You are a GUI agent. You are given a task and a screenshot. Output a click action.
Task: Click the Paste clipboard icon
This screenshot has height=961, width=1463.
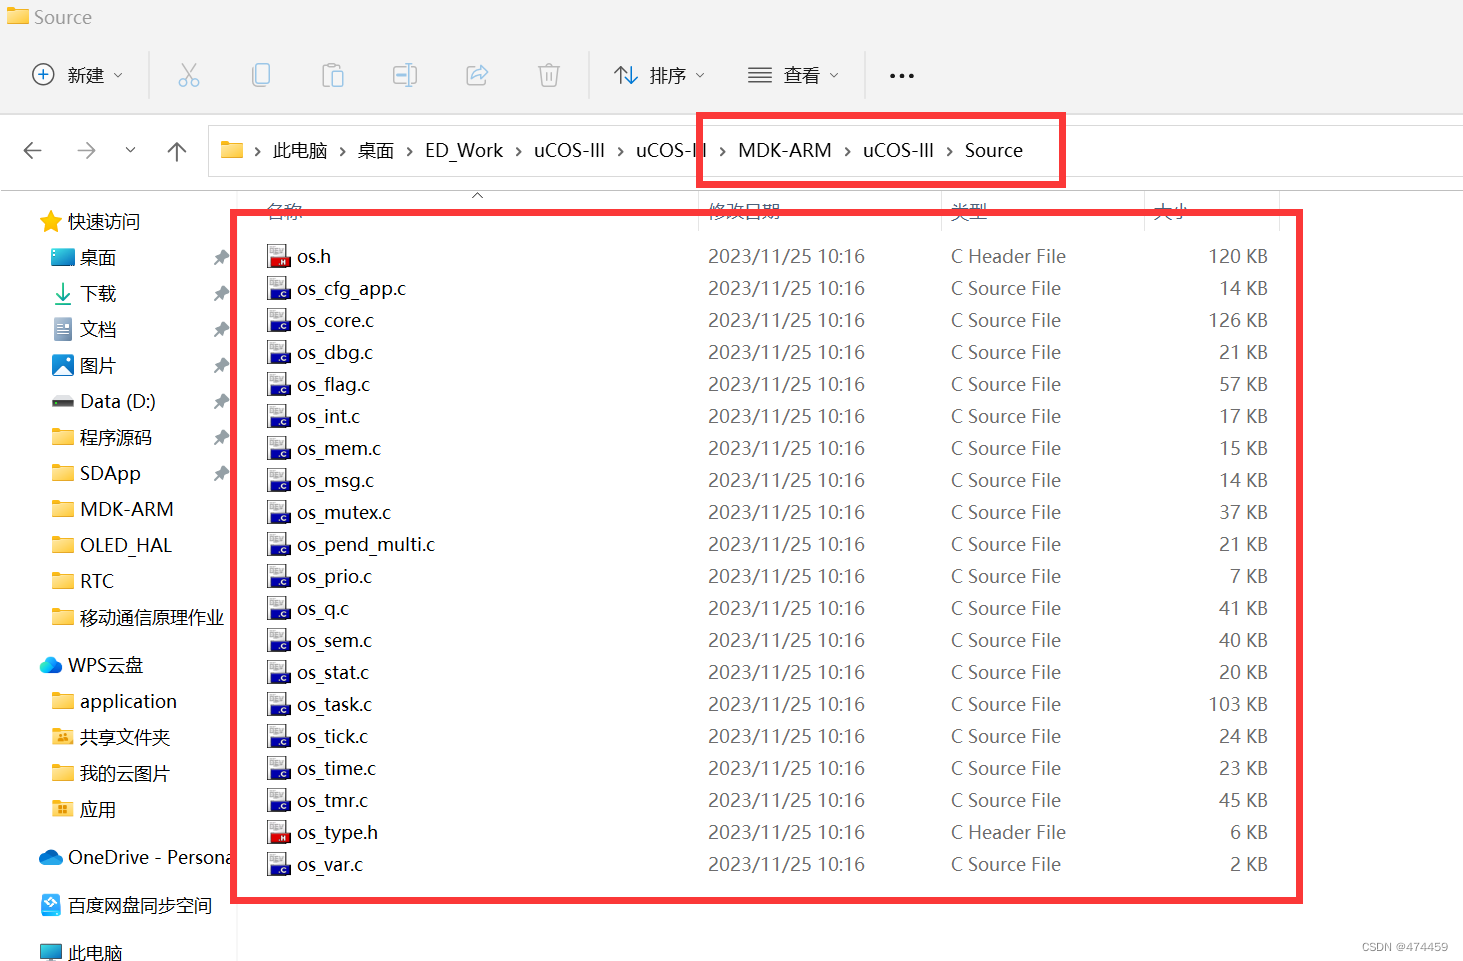[333, 75]
